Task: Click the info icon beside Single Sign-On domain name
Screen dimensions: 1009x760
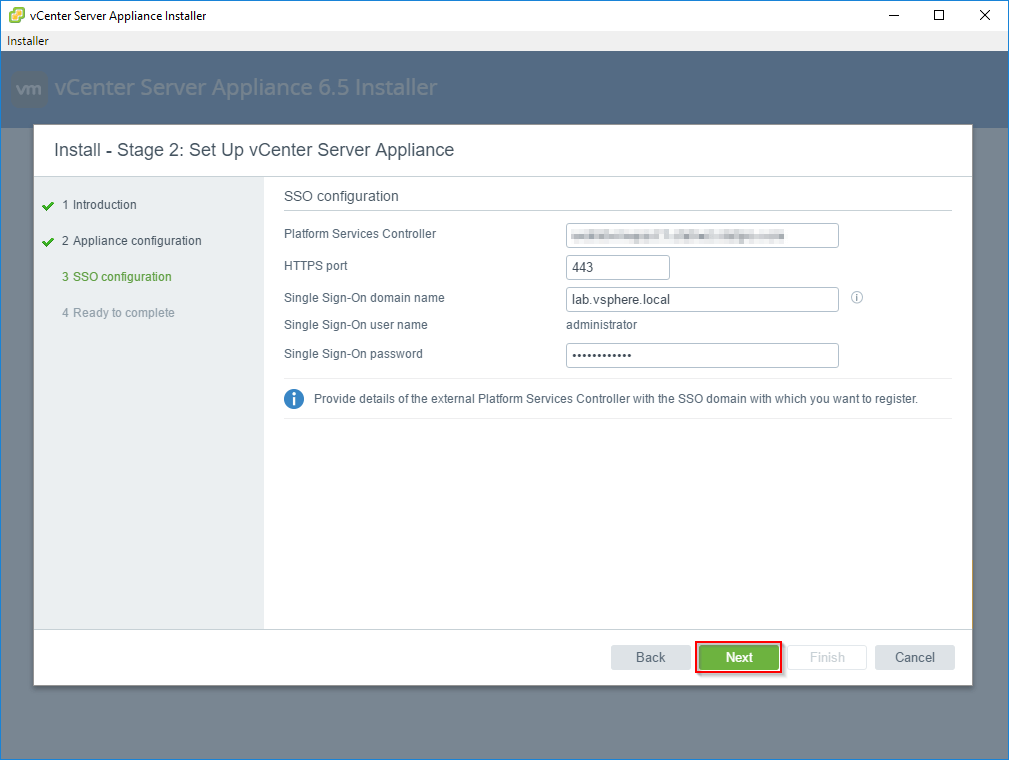Action: pyautogui.click(x=856, y=297)
